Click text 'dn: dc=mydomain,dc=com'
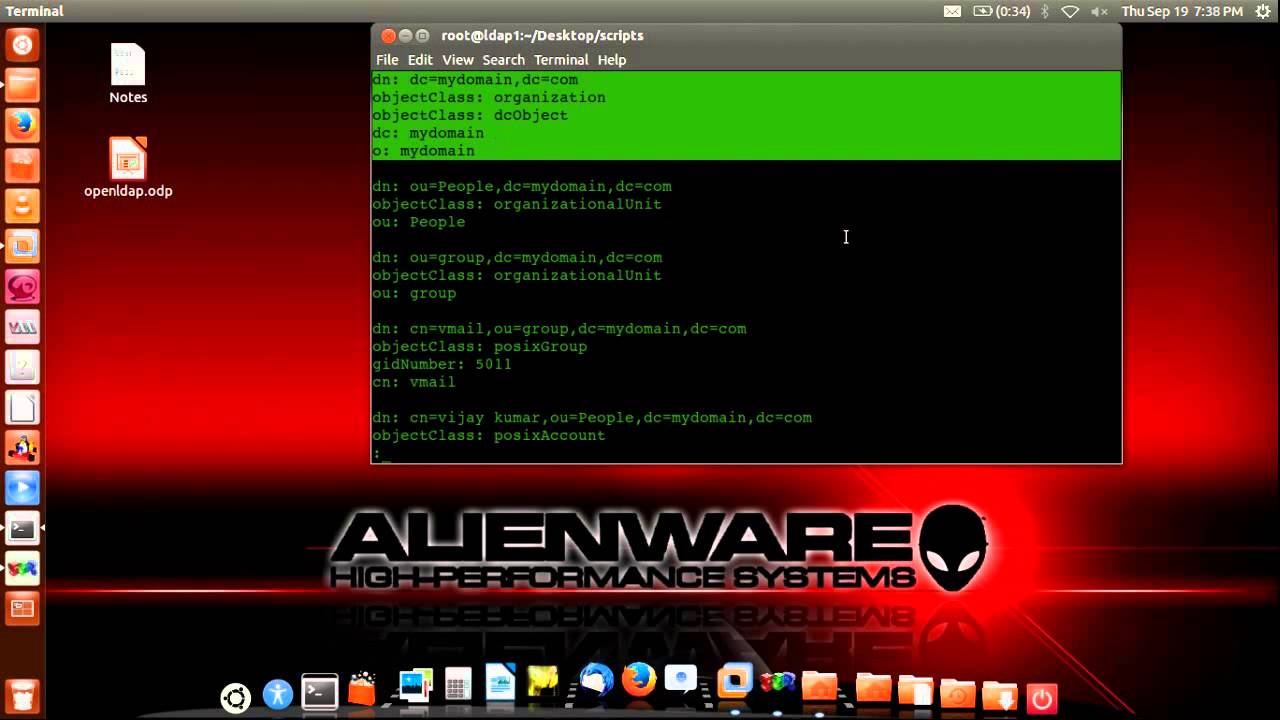1280x720 pixels. pyautogui.click(x=475, y=80)
